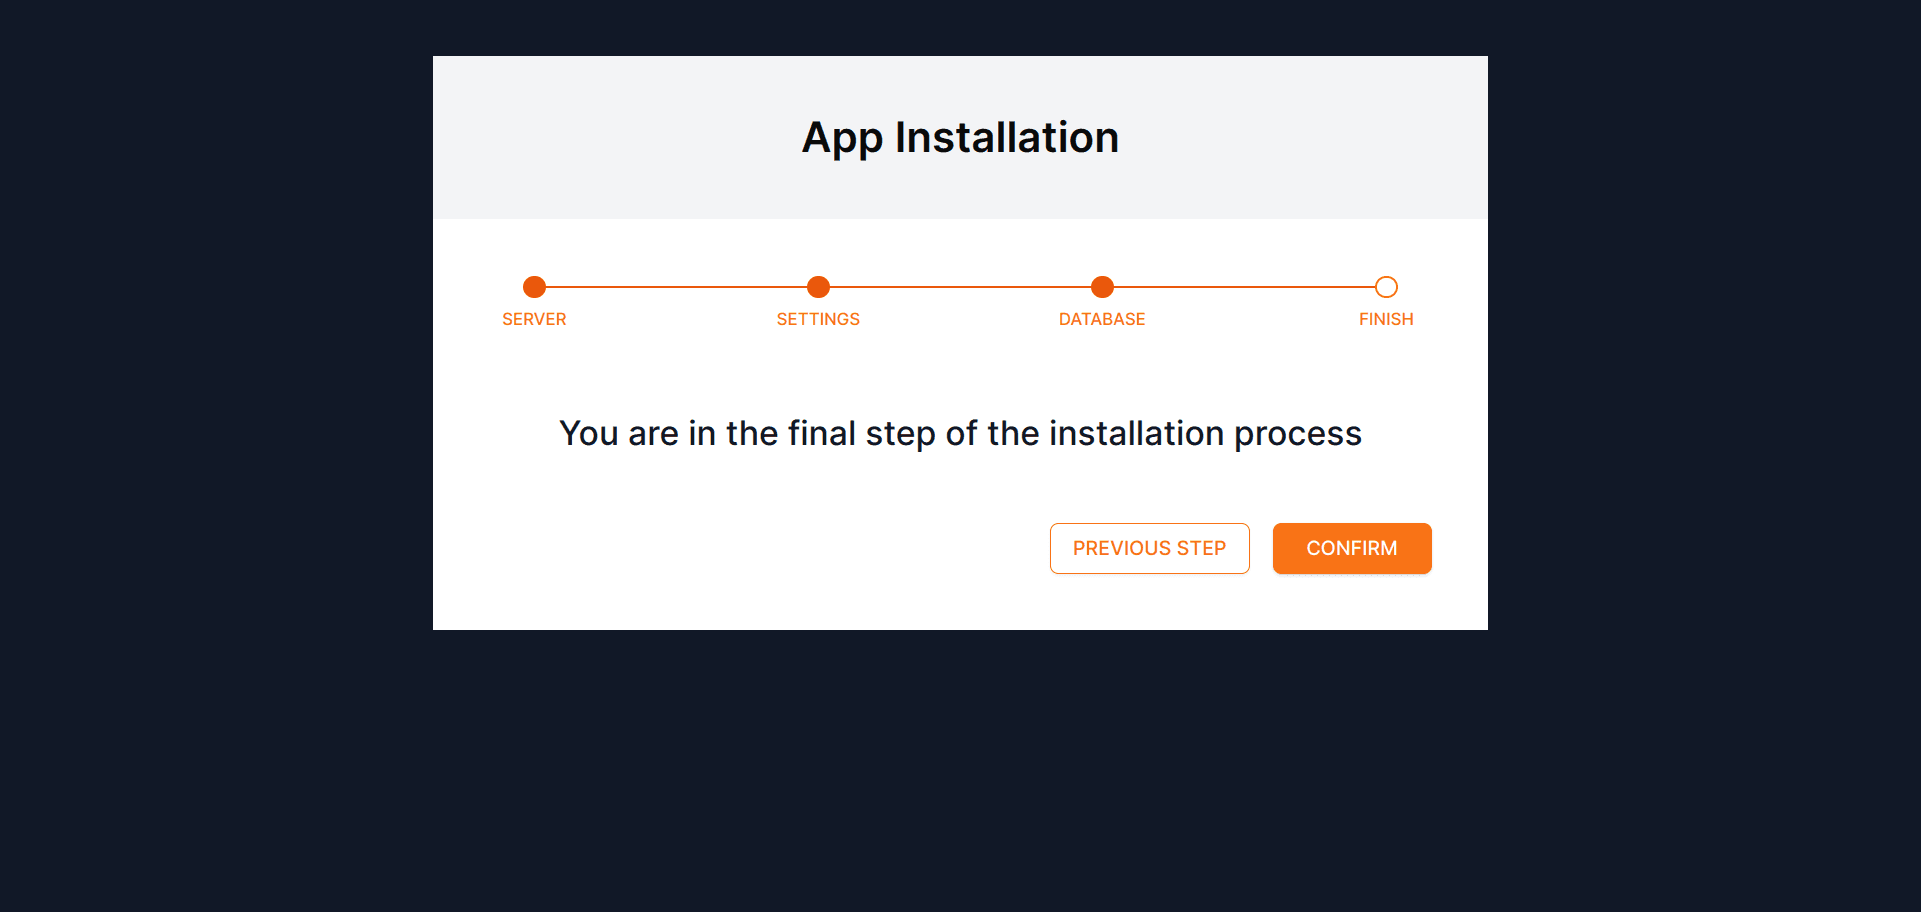Click progress line between Database and Finish

pyautogui.click(x=1244, y=287)
